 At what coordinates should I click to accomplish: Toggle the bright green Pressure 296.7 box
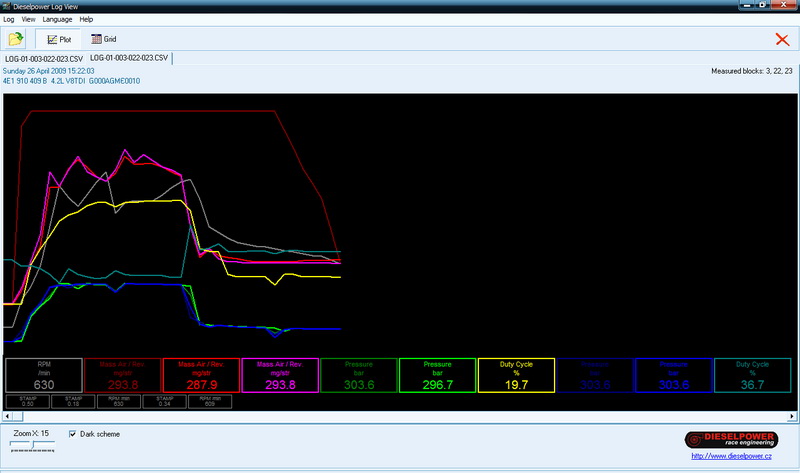click(x=437, y=375)
